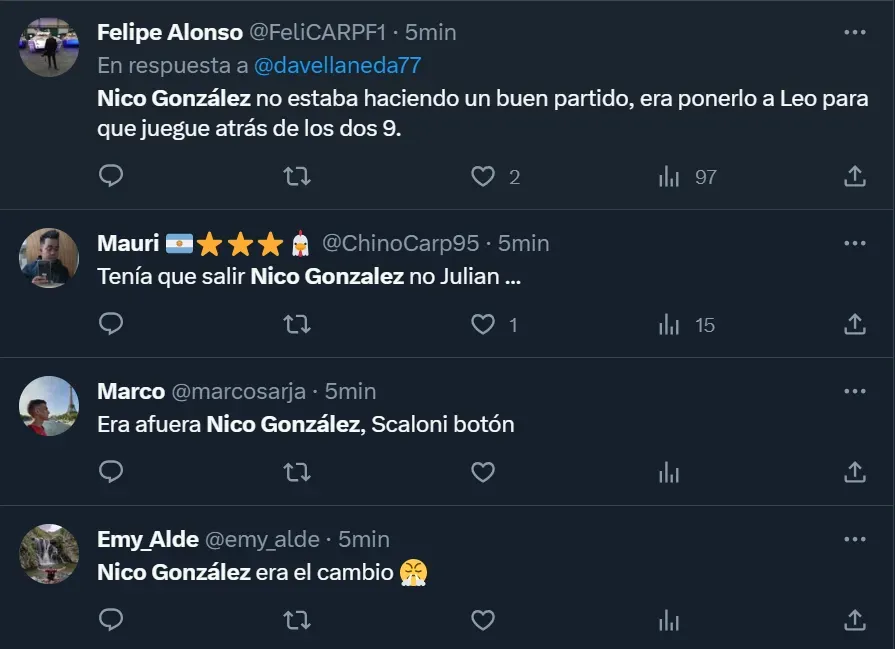Share Marco's tweet

click(x=855, y=472)
